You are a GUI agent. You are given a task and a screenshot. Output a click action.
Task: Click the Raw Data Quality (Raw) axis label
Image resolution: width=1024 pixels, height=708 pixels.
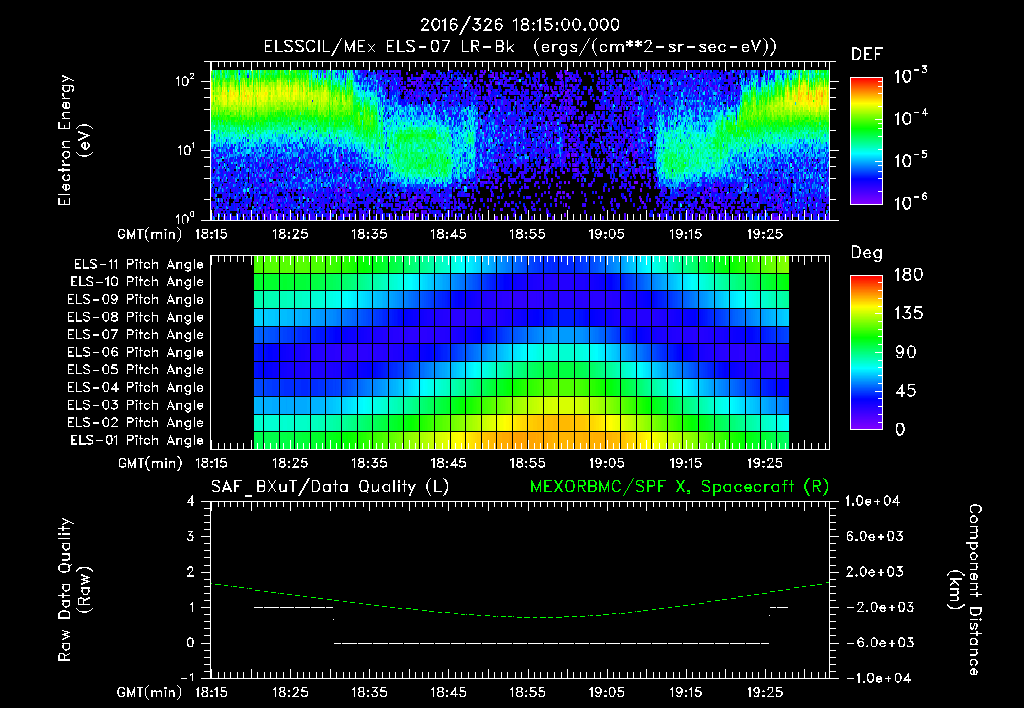(x=74, y=590)
